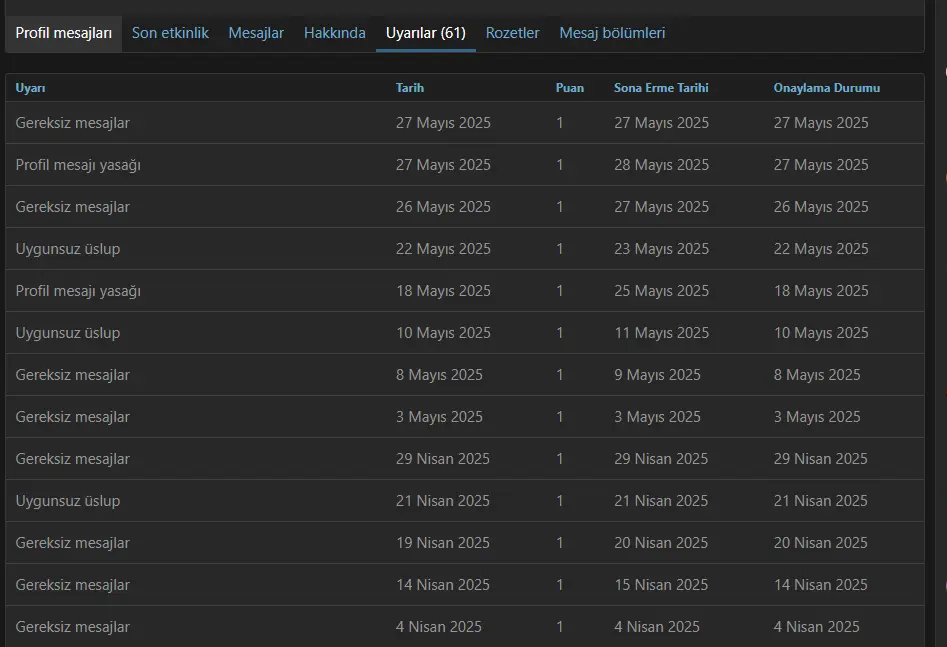Click the Puan column header

pos(570,88)
